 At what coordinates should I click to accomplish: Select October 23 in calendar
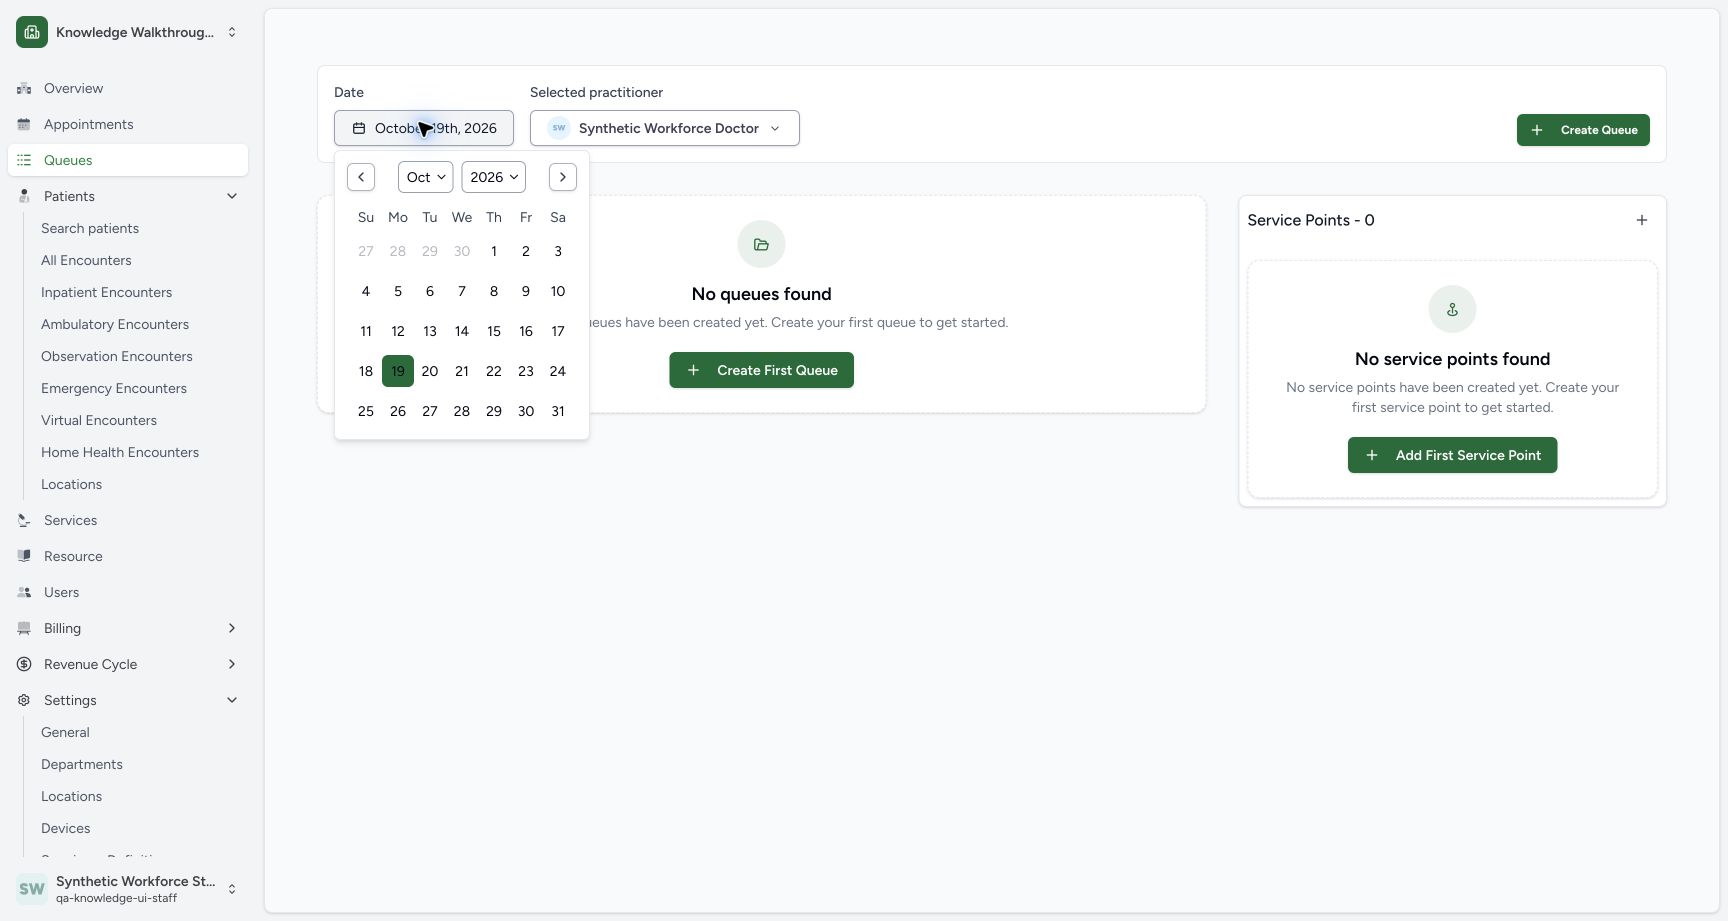[x=525, y=371]
